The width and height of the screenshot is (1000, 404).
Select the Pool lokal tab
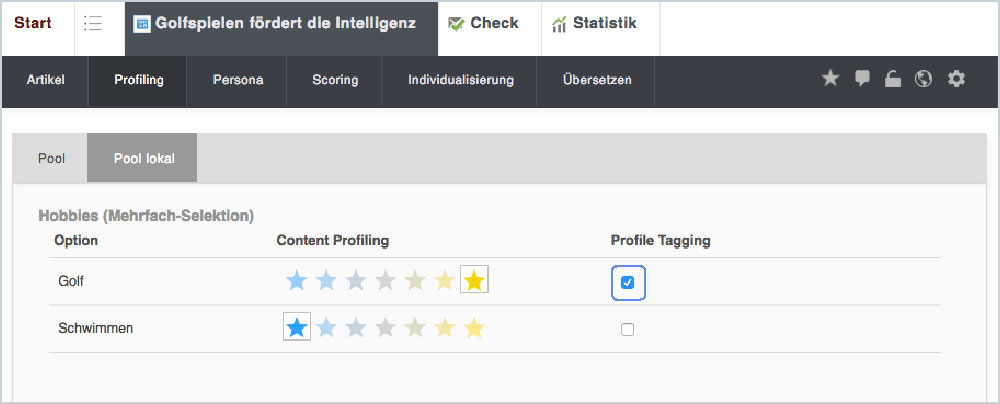[144, 158]
